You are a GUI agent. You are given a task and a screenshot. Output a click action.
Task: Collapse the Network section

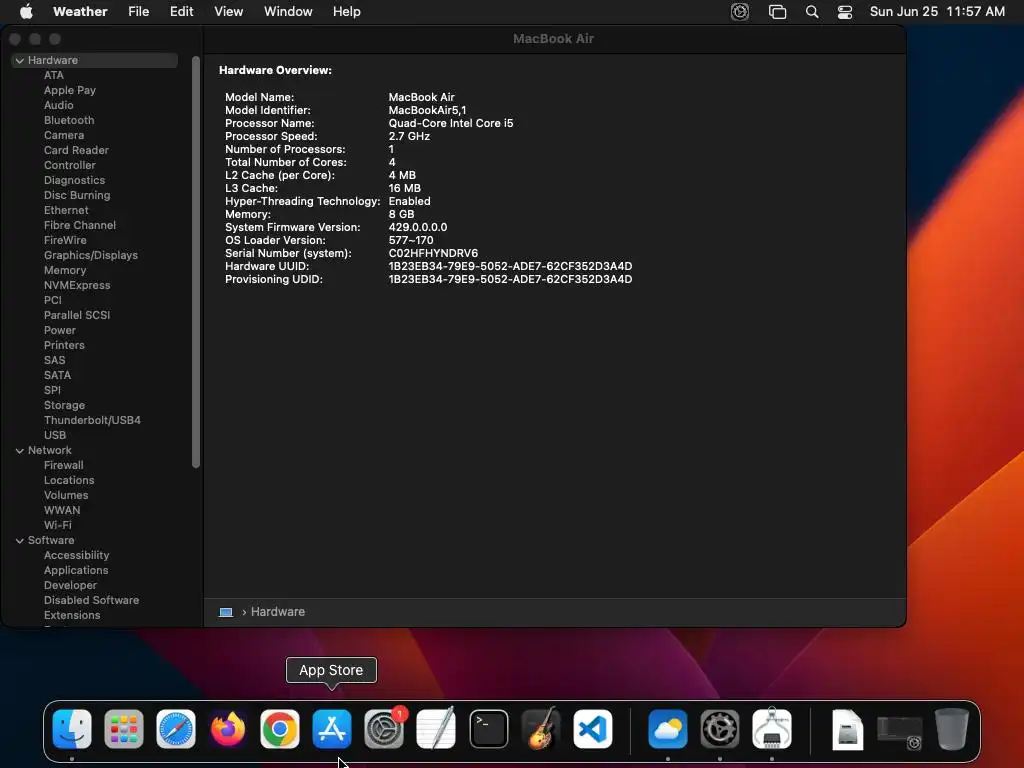click(x=20, y=450)
